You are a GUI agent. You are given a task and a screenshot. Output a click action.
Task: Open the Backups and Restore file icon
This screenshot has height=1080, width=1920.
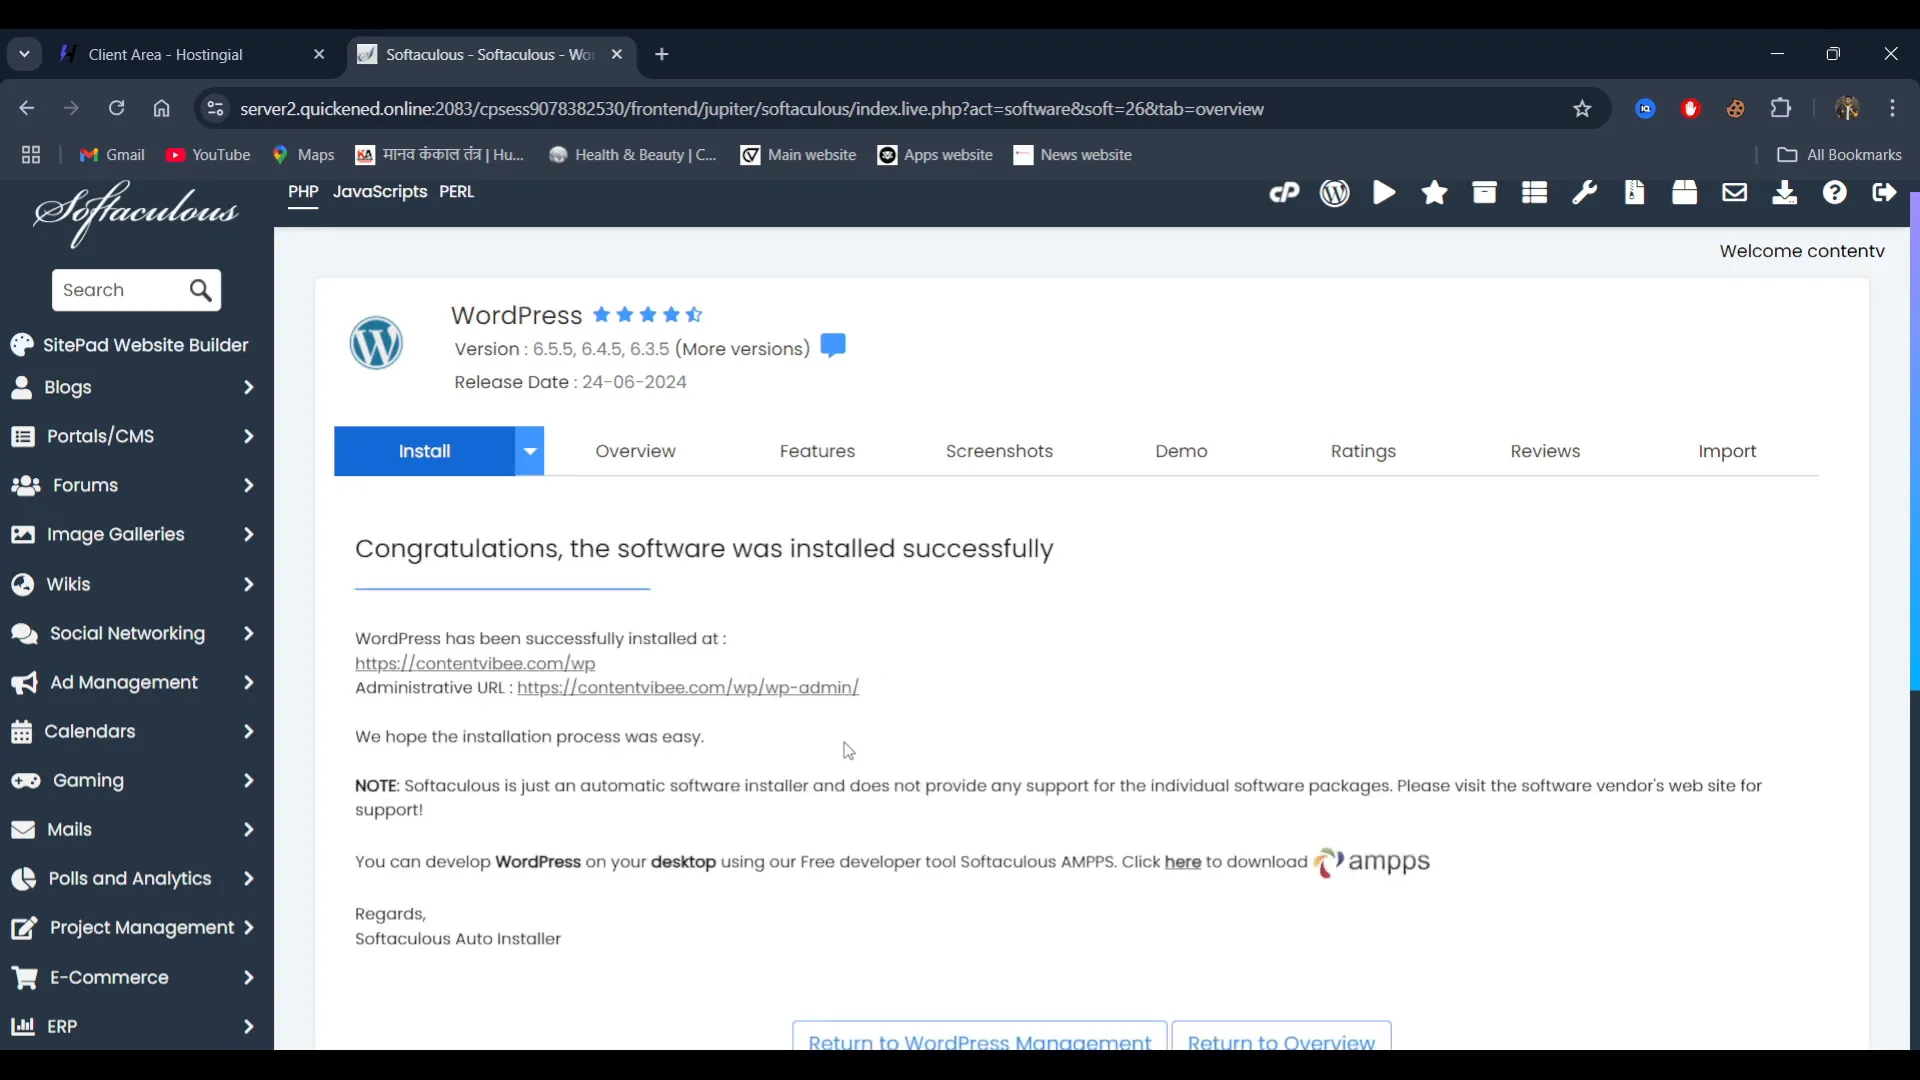tap(1634, 193)
